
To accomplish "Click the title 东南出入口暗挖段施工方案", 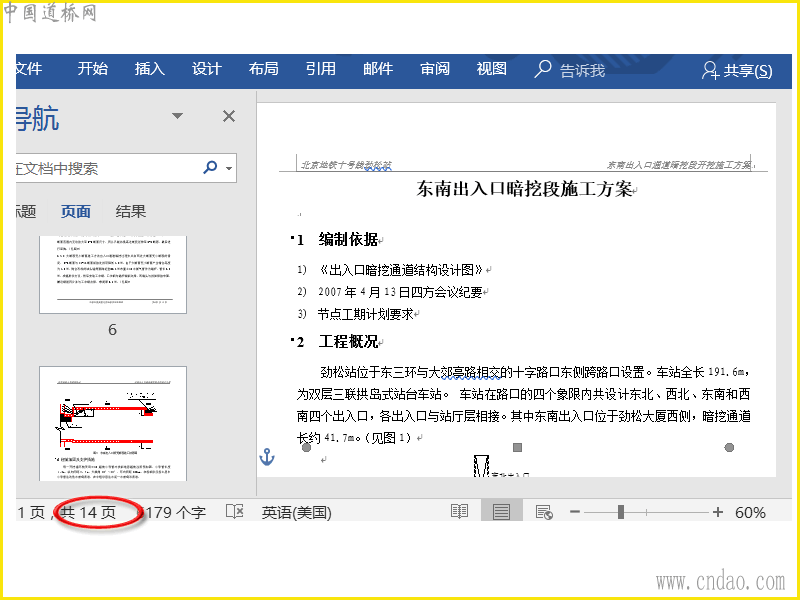I will [524, 189].
